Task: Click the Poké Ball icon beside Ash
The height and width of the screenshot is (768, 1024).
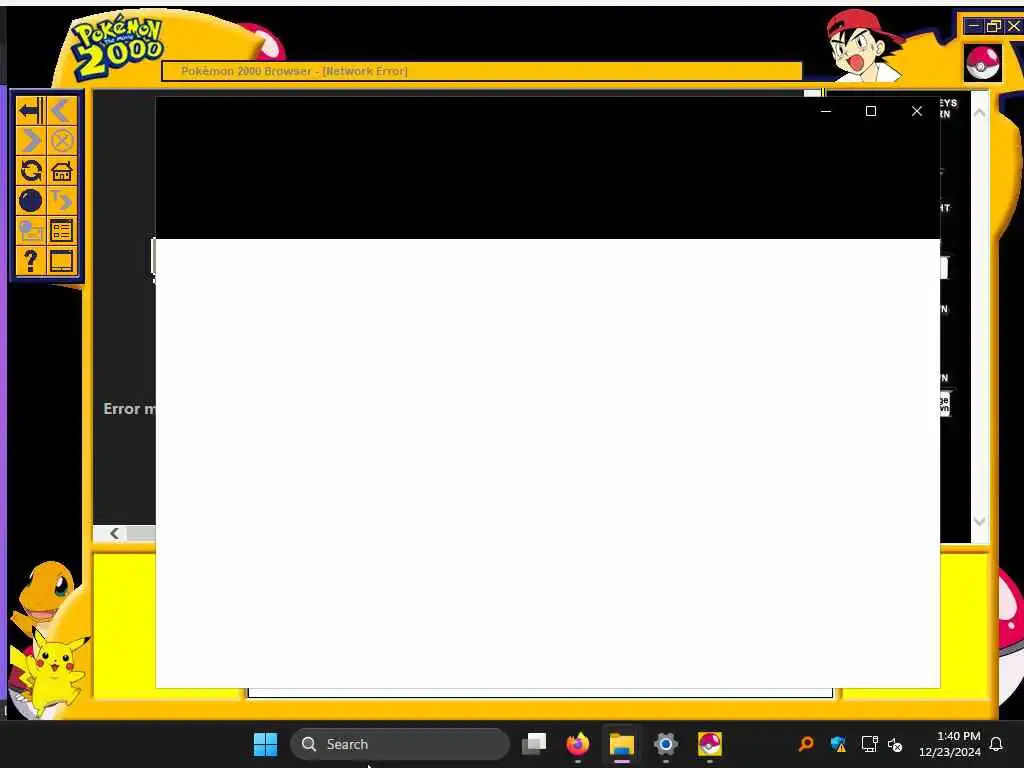Action: pyautogui.click(x=983, y=63)
